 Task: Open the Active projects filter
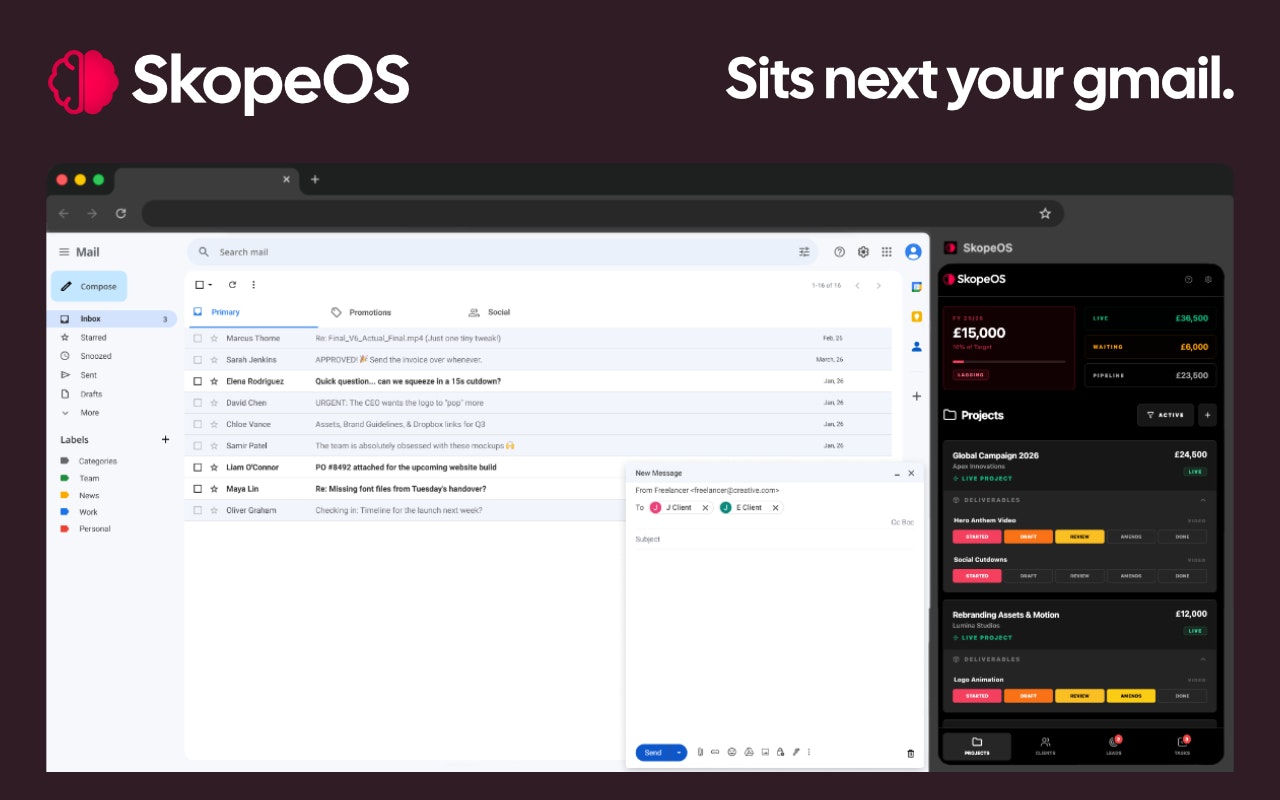click(x=1165, y=415)
